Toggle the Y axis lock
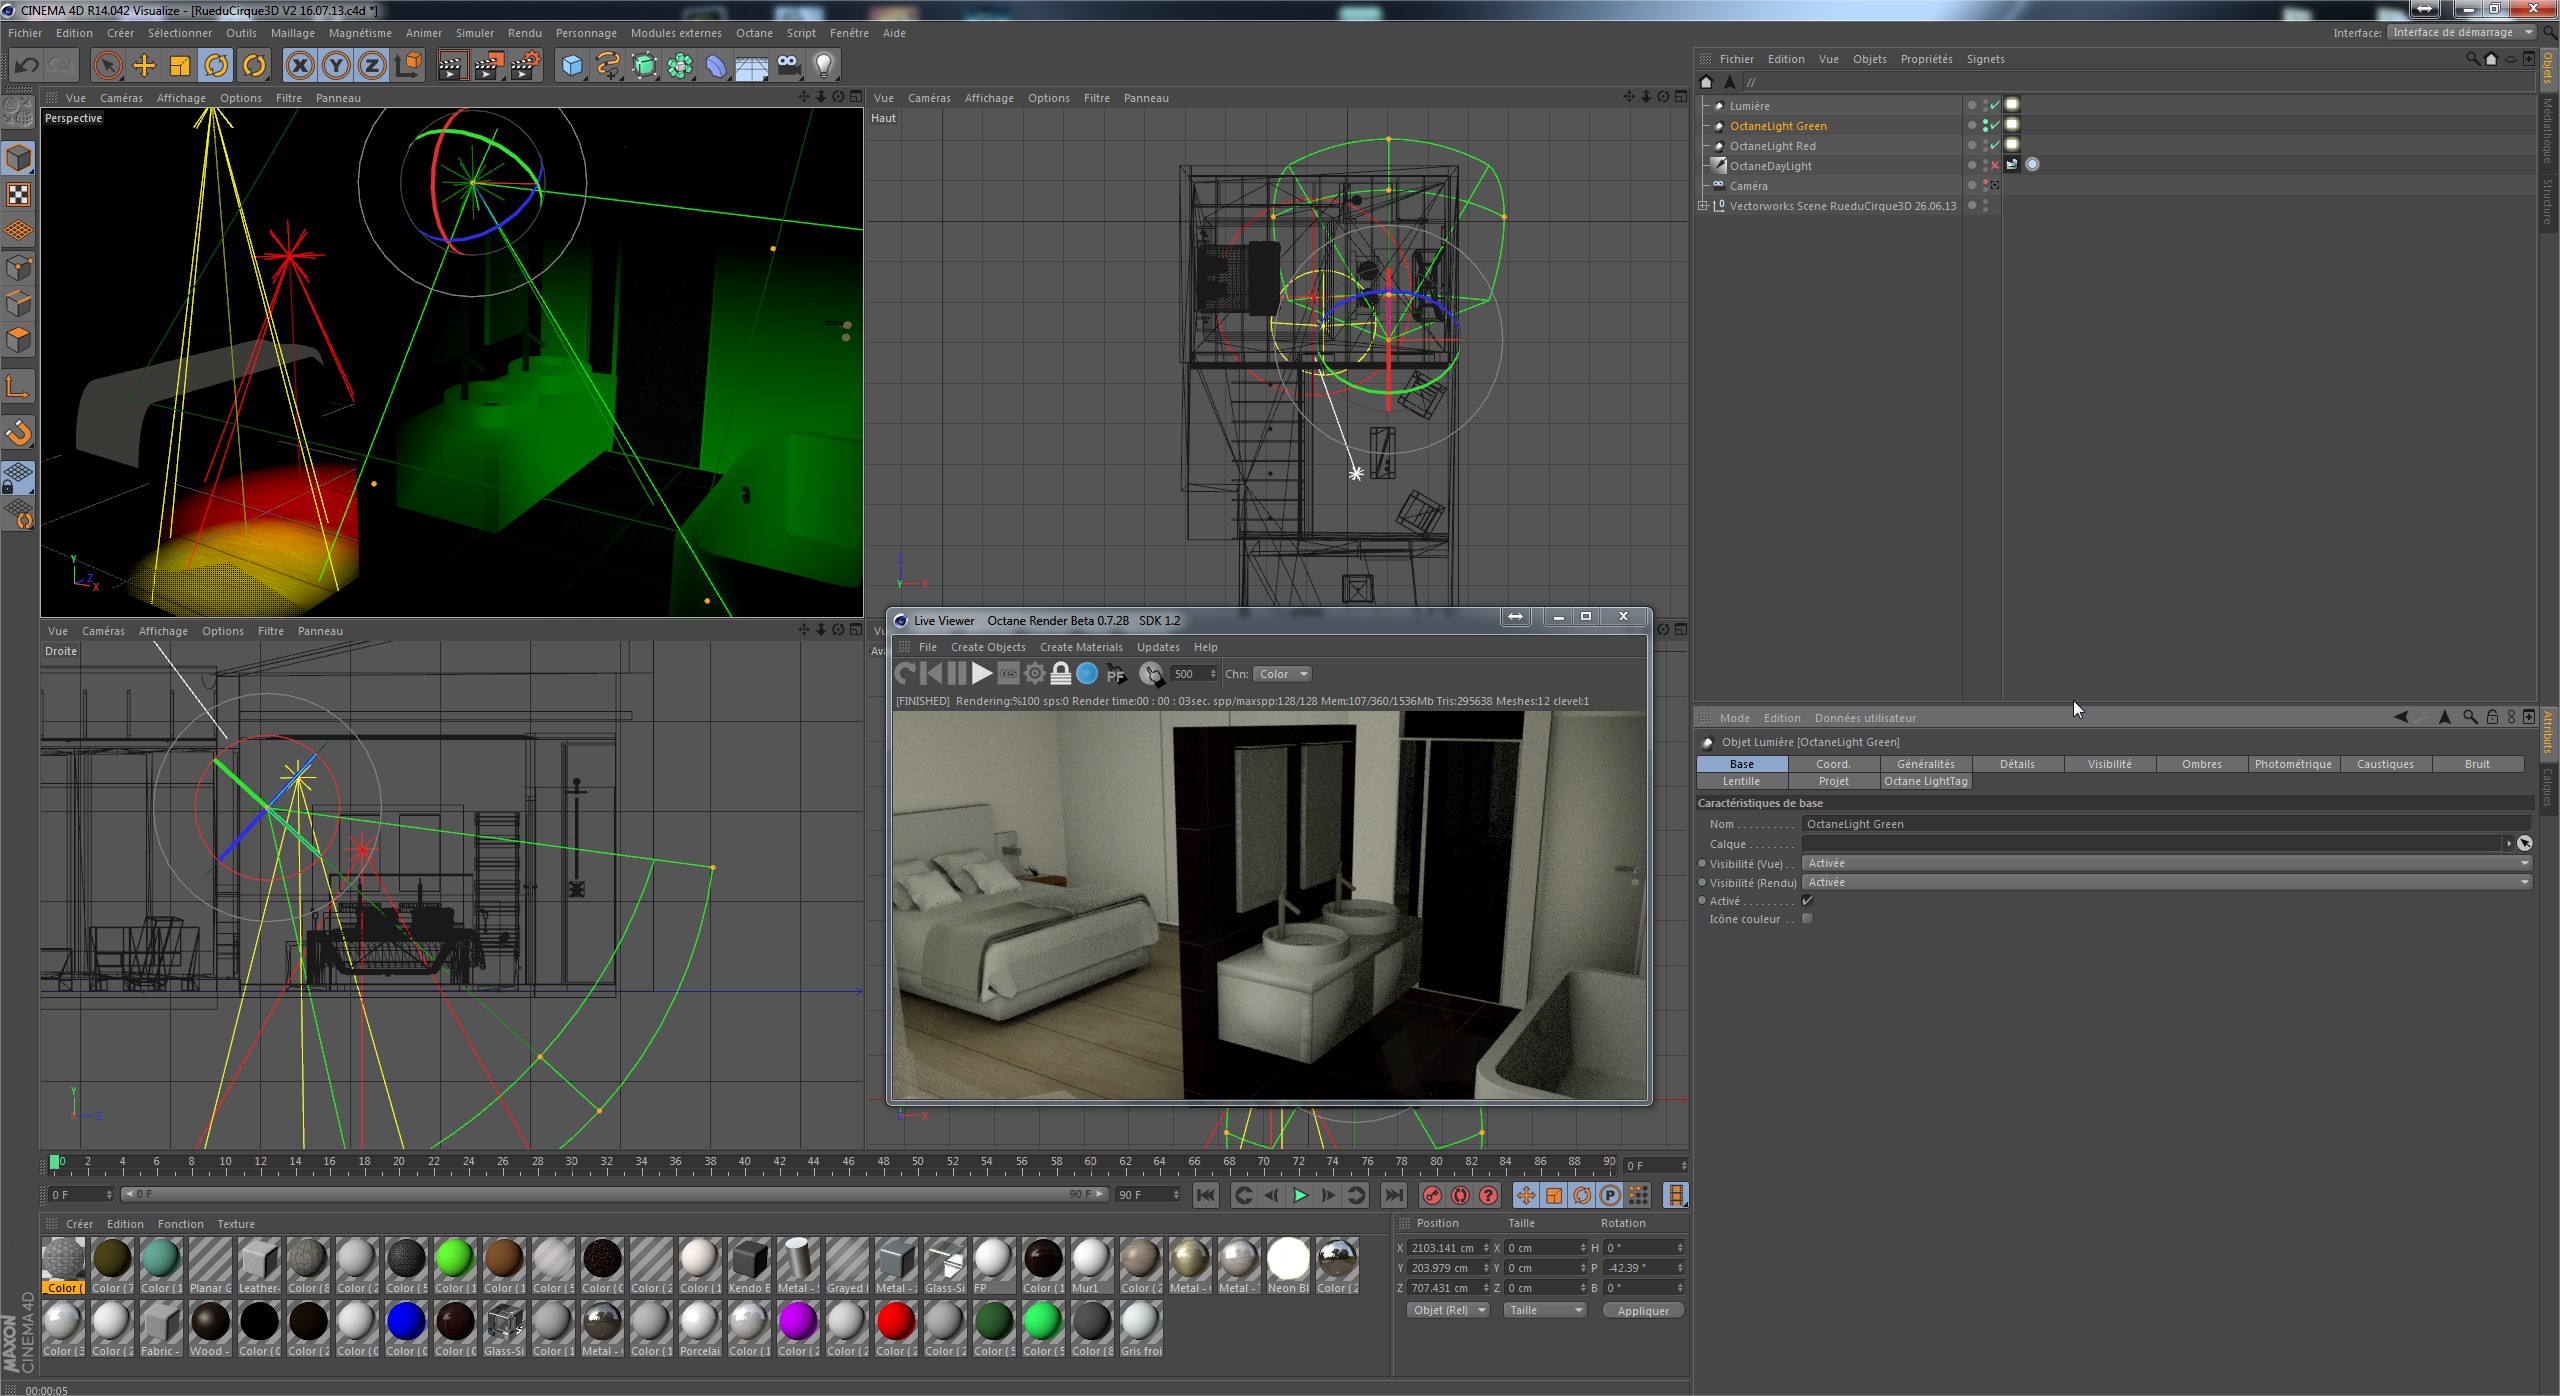Image resolution: width=2560 pixels, height=1396 pixels. click(x=336, y=66)
